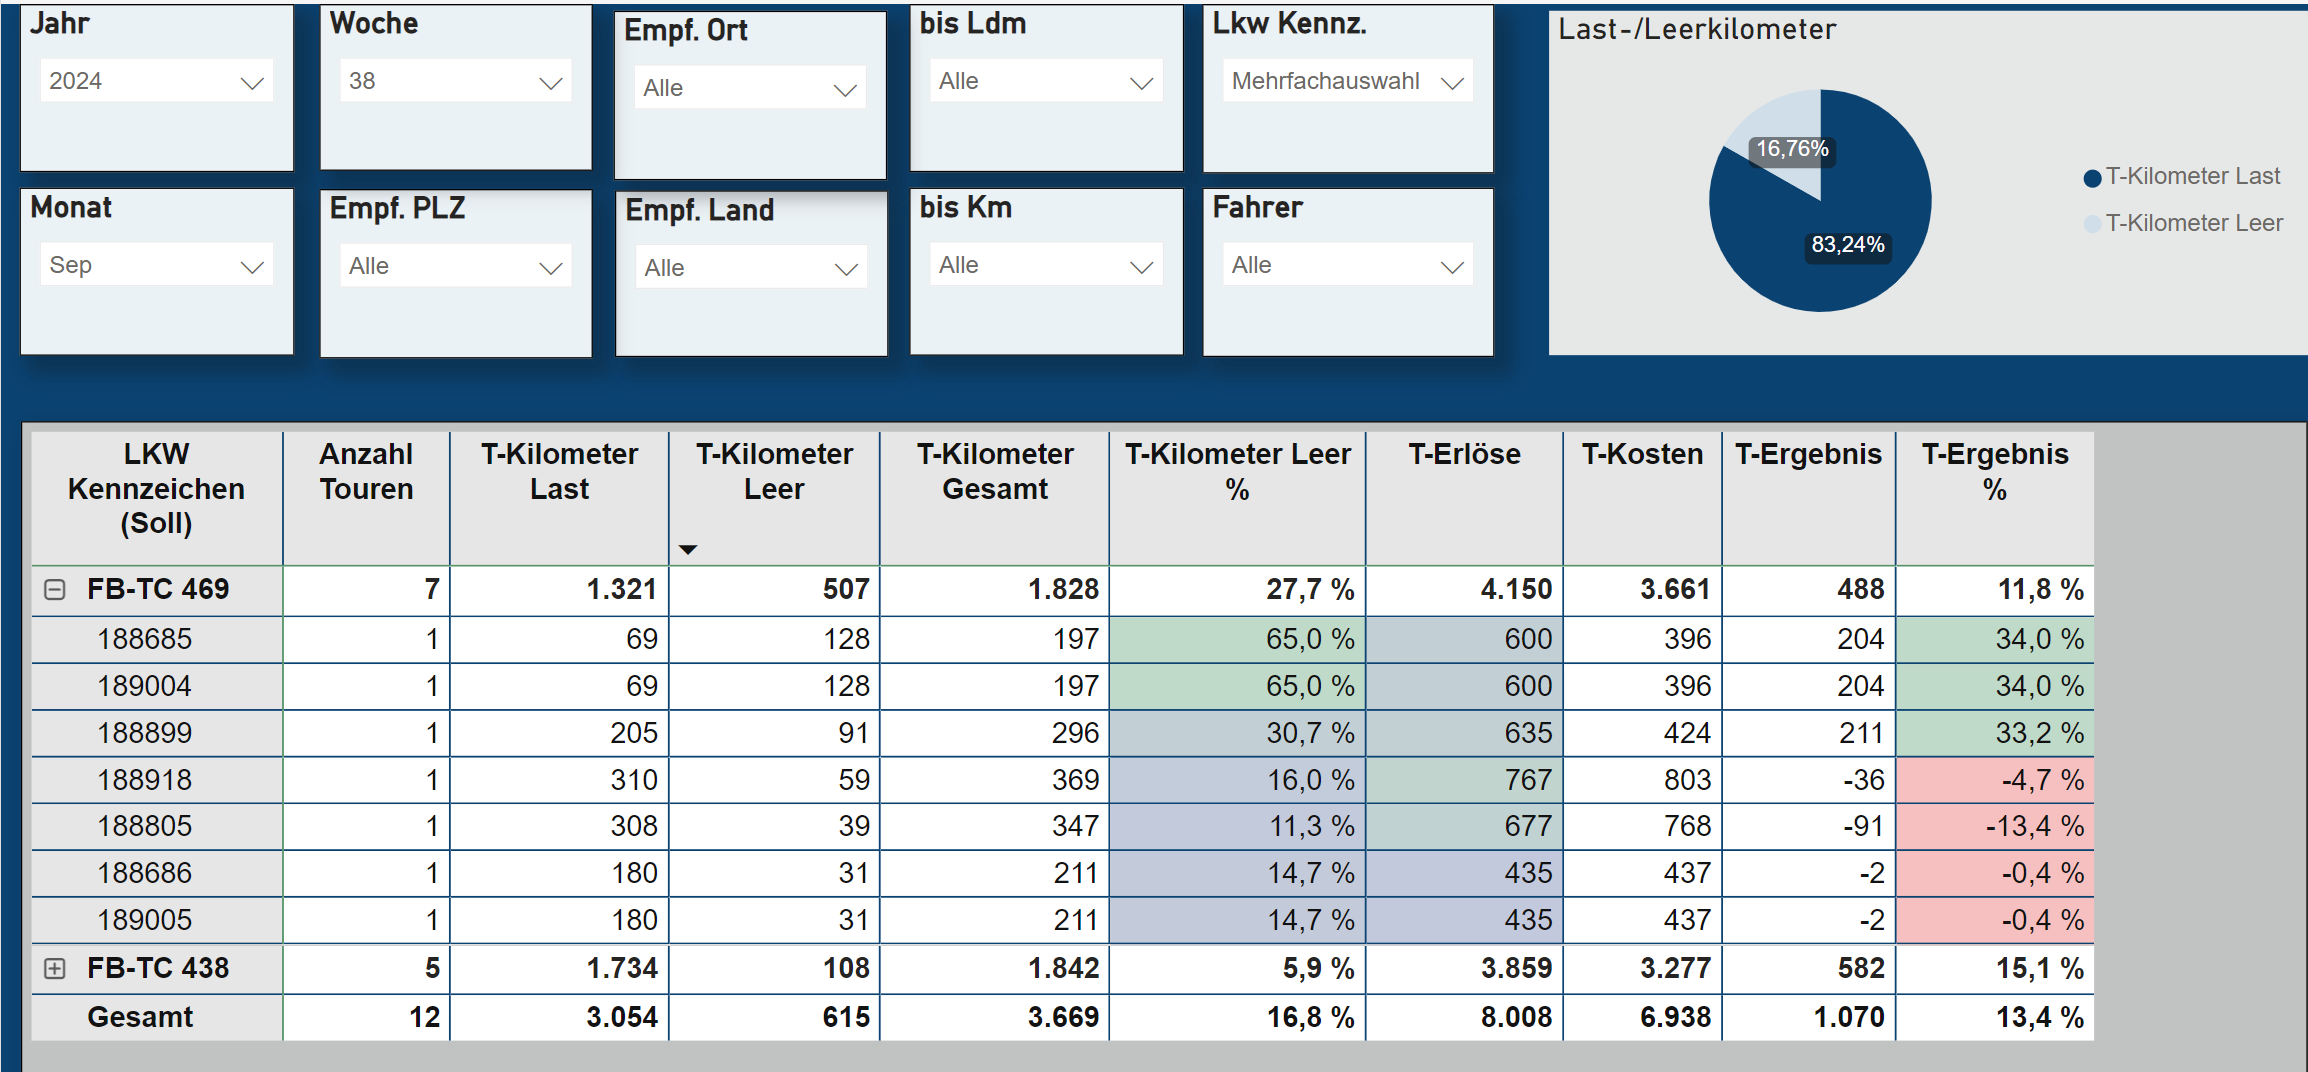Click T-Kilometer Last legend marker
This screenshot has height=1072, width=2308.
tap(2091, 178)
